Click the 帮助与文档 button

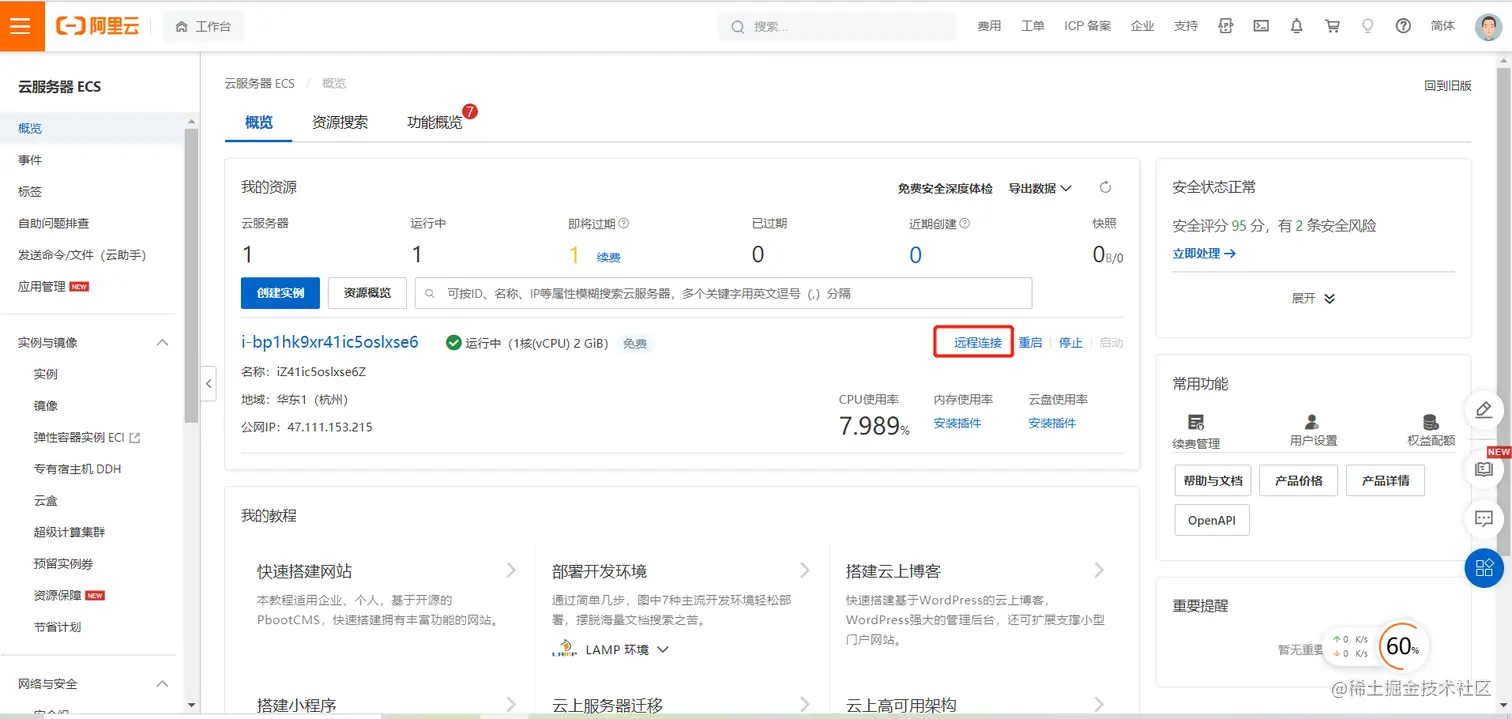[x=1213, y=480]
